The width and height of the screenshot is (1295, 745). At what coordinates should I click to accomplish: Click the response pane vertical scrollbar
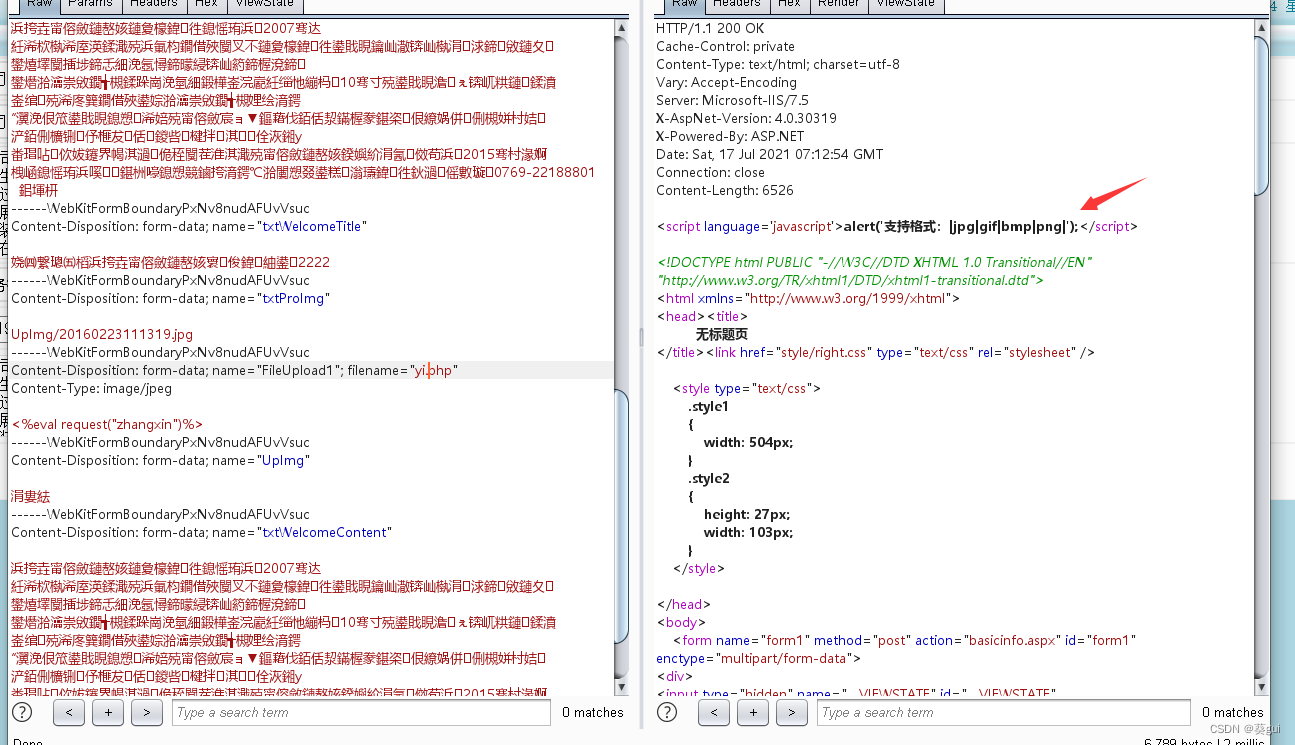coord(1262,355)
